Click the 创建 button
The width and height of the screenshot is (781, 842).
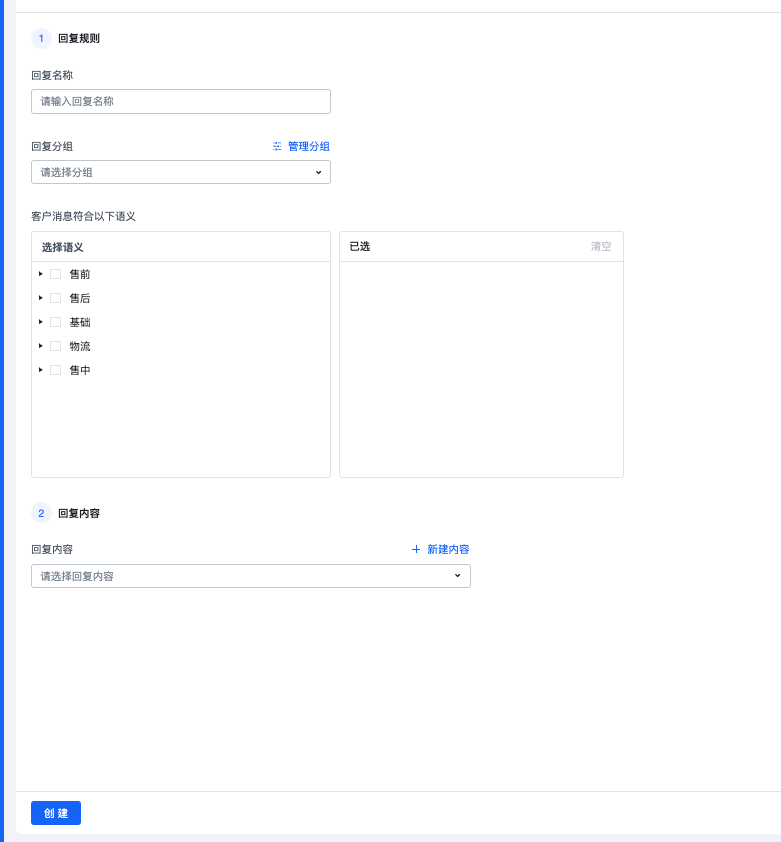pos(56,813)
